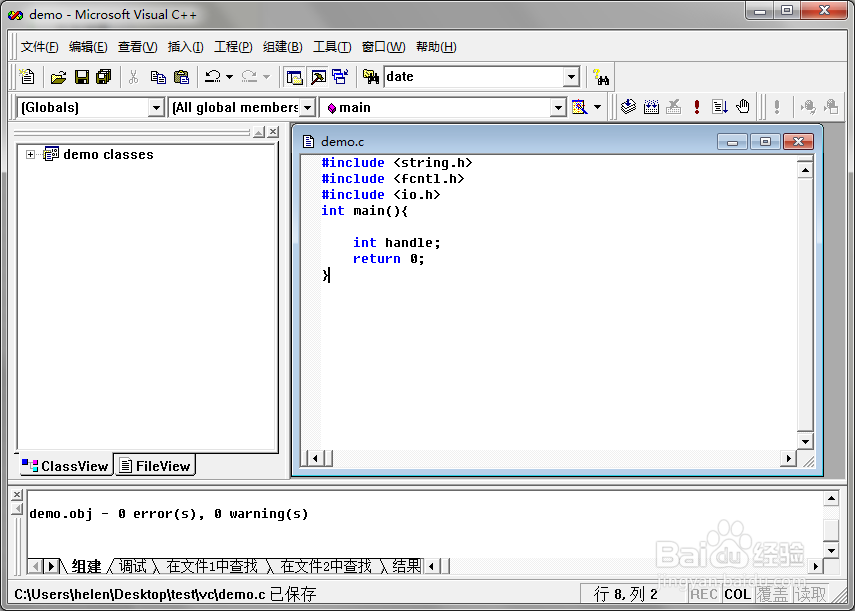This screenshot has height=611, width=855.
Task: Select the 组建 output tab
Action: pyautogui.click(x=86, y=567)
